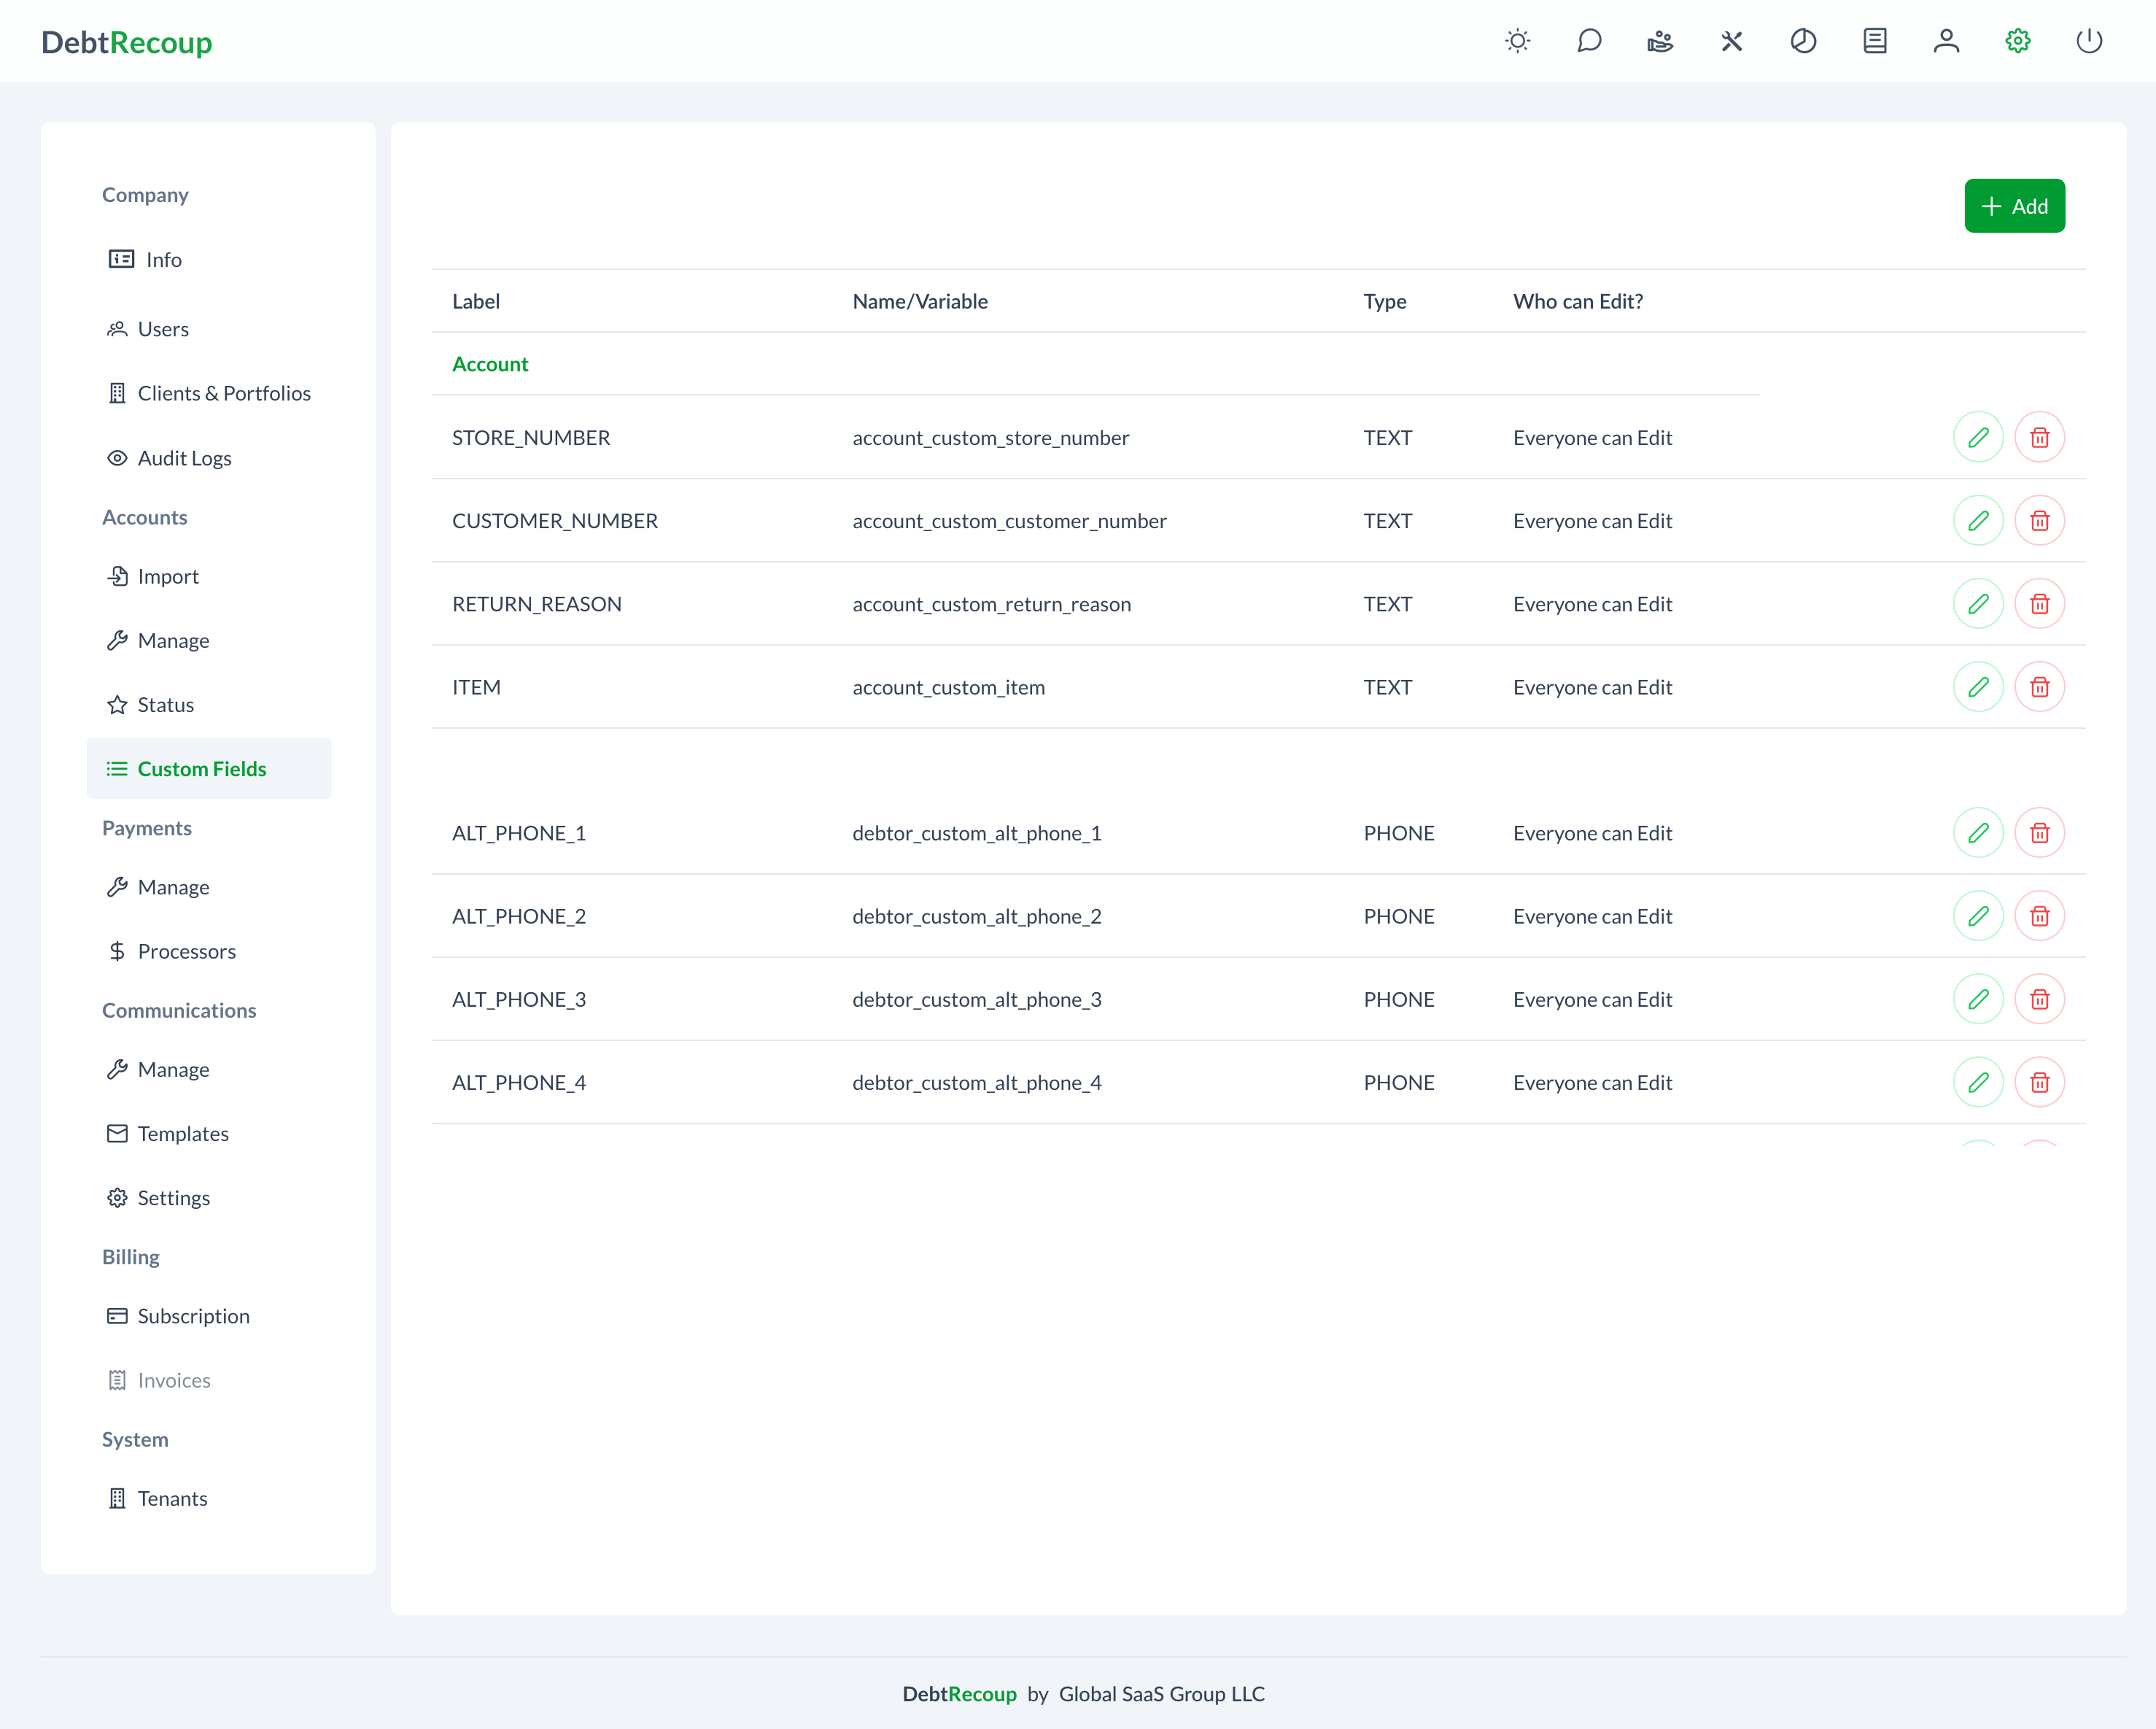Delete the ALT_PHONE_4 field
Screen dimensions: 2156x1729
(2039, 1082)
